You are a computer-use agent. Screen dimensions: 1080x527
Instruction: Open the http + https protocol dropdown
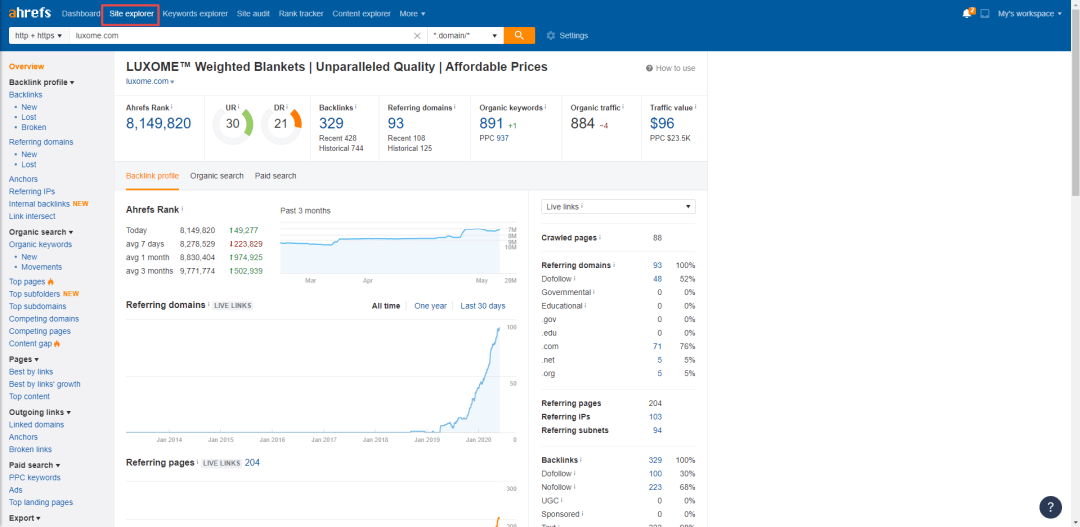pos(38,35)
